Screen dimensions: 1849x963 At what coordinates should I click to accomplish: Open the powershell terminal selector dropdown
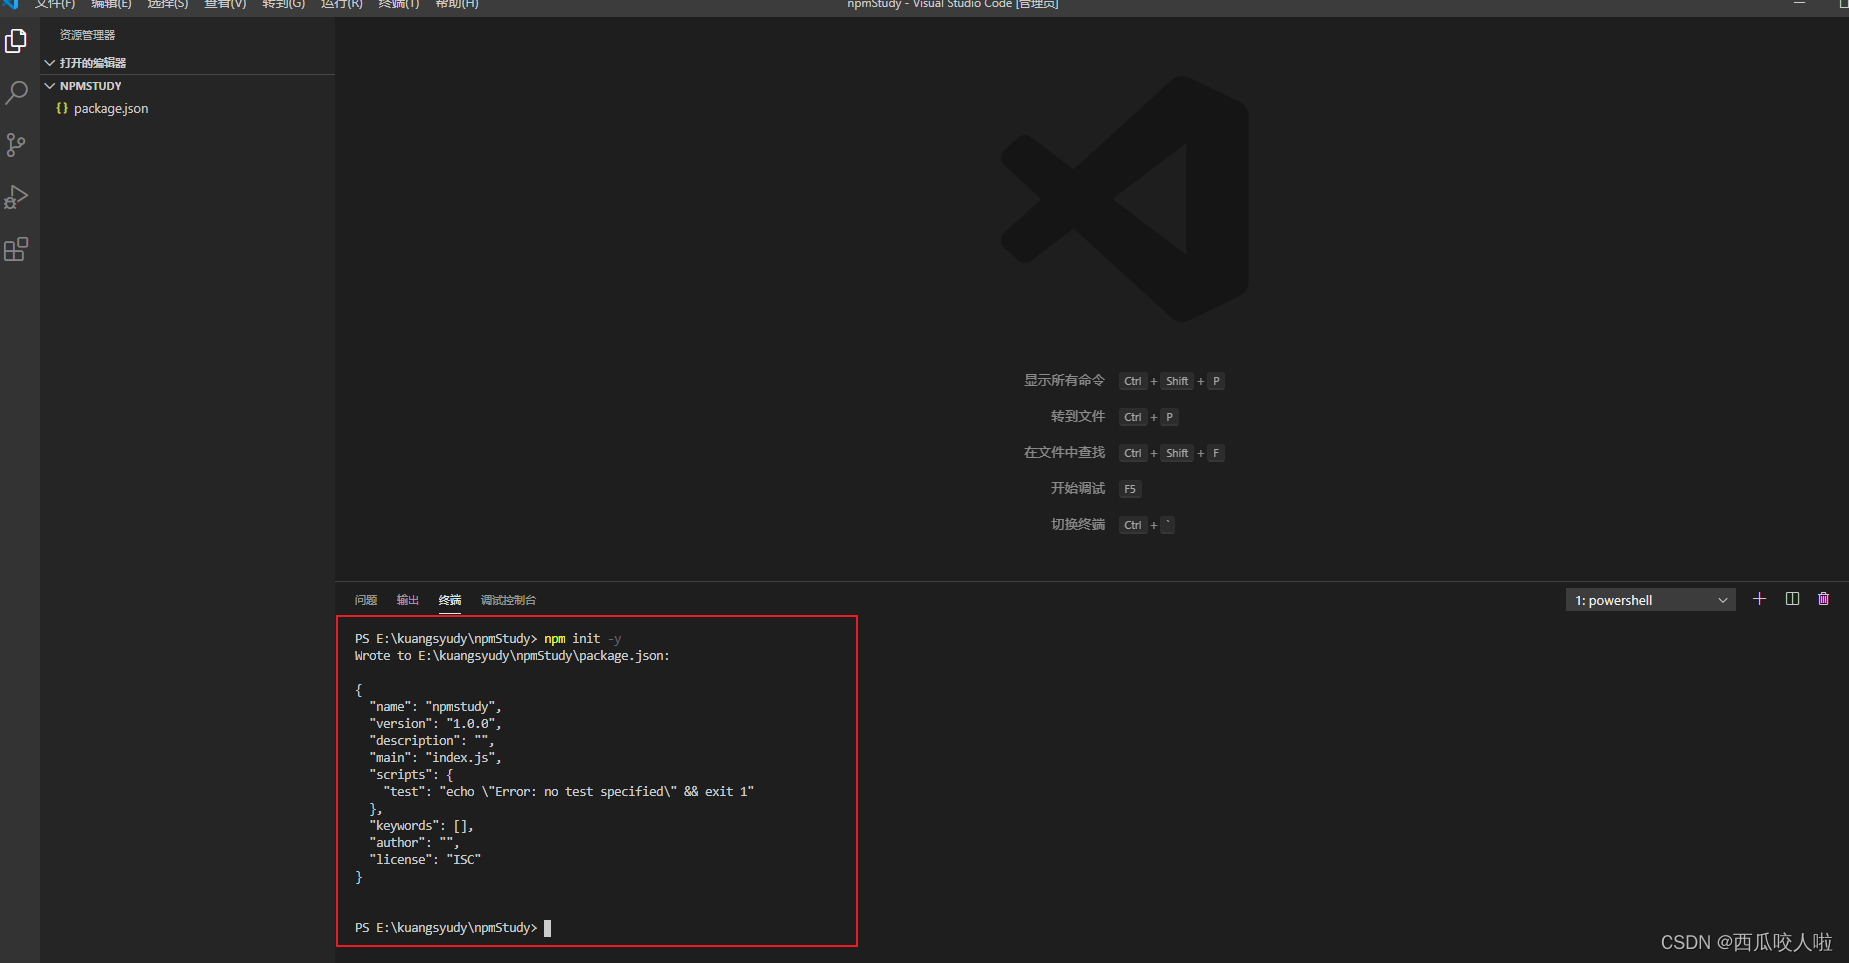[1650, 600]
